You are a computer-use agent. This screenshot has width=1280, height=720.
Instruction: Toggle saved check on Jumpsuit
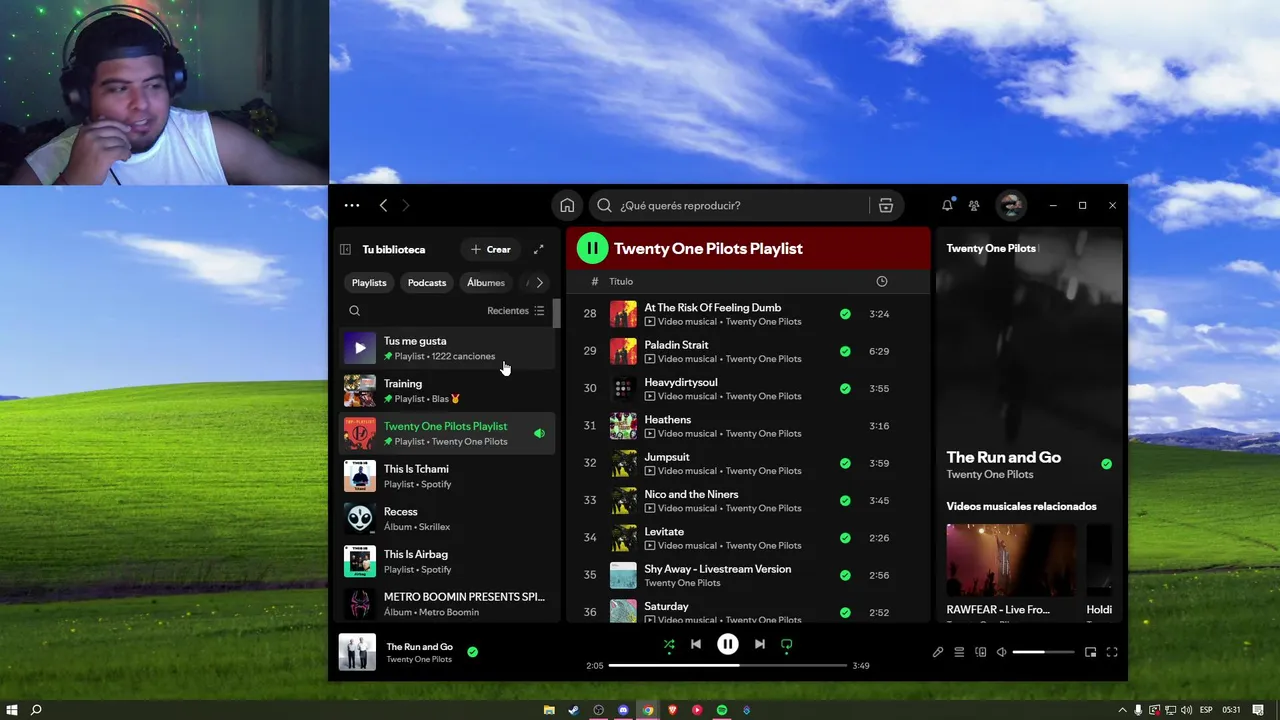click(845, 463)
